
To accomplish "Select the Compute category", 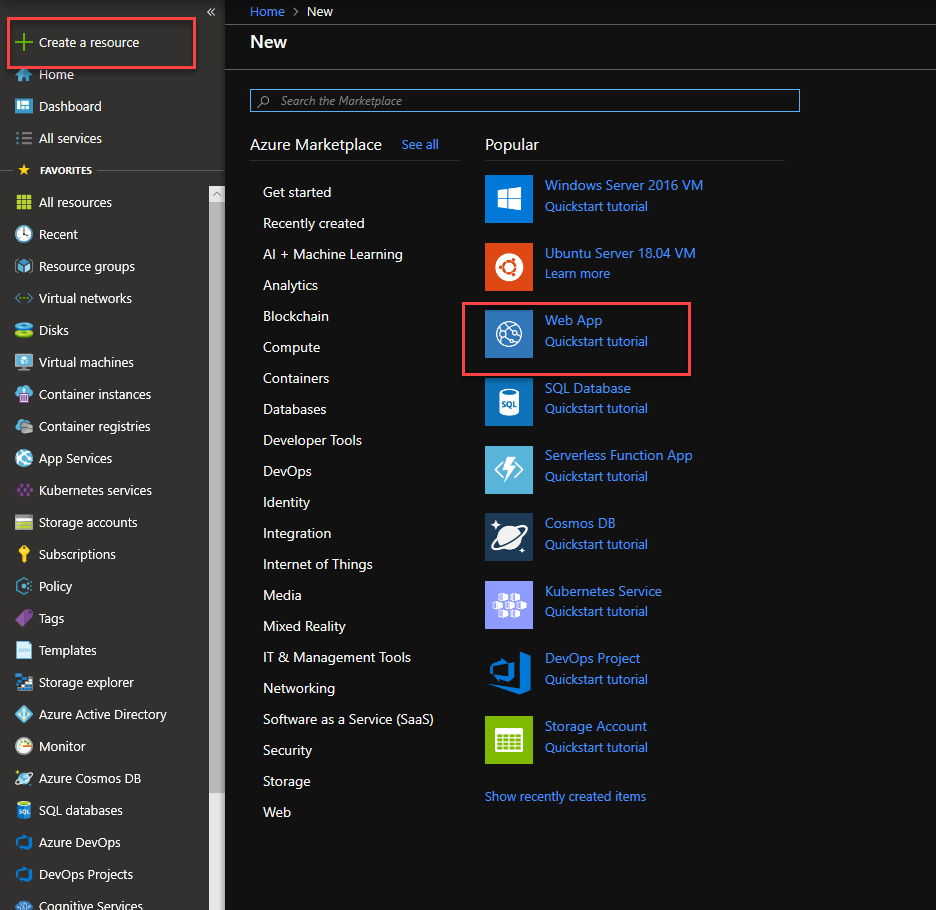I will click(x=291, y=348).
